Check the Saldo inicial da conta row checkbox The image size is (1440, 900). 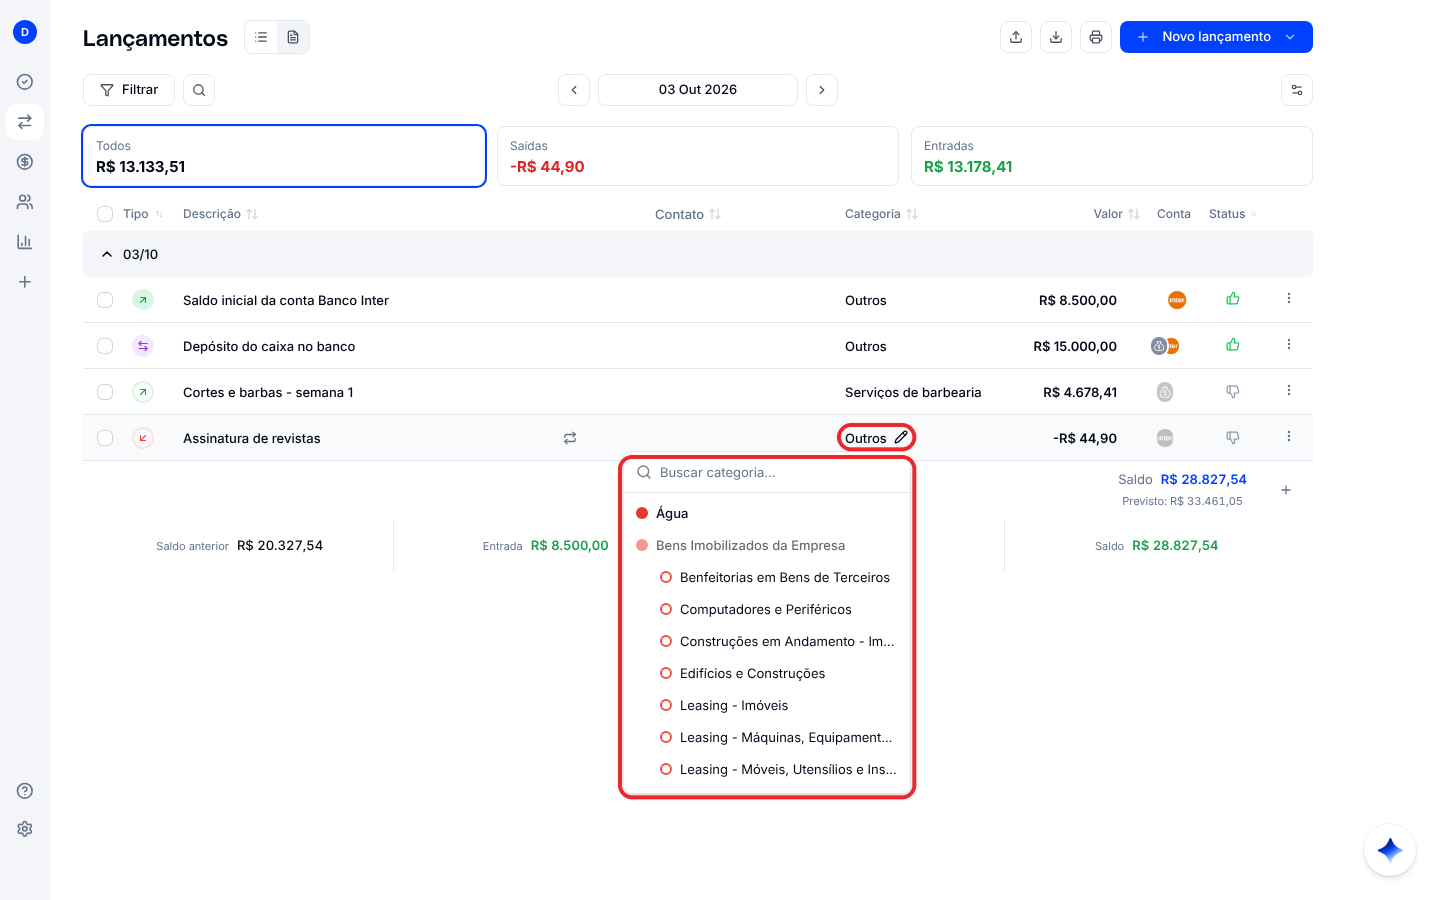point(105,300)
